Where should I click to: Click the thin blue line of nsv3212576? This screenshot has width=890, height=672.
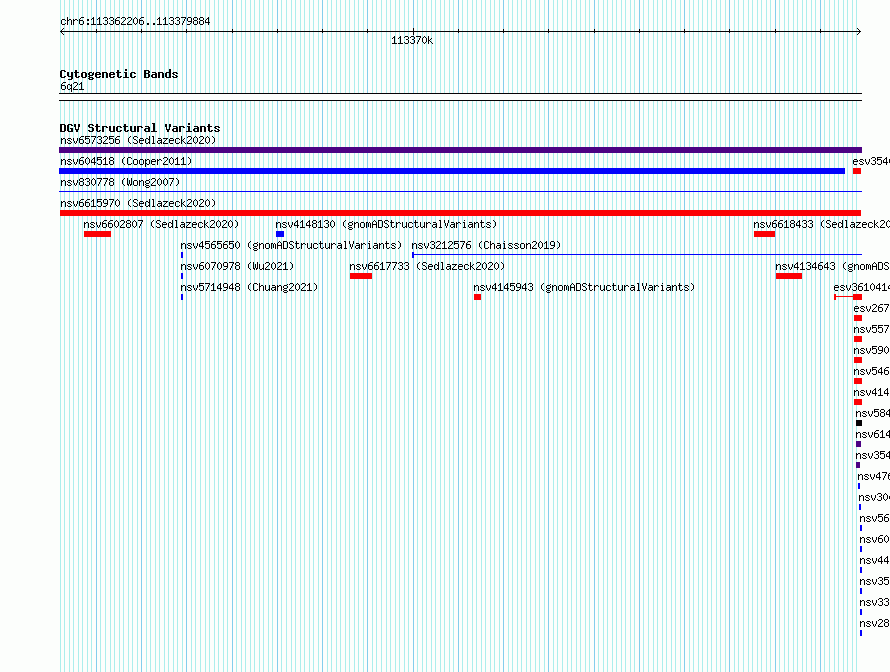pyautogui.click(x=637, y=255)
